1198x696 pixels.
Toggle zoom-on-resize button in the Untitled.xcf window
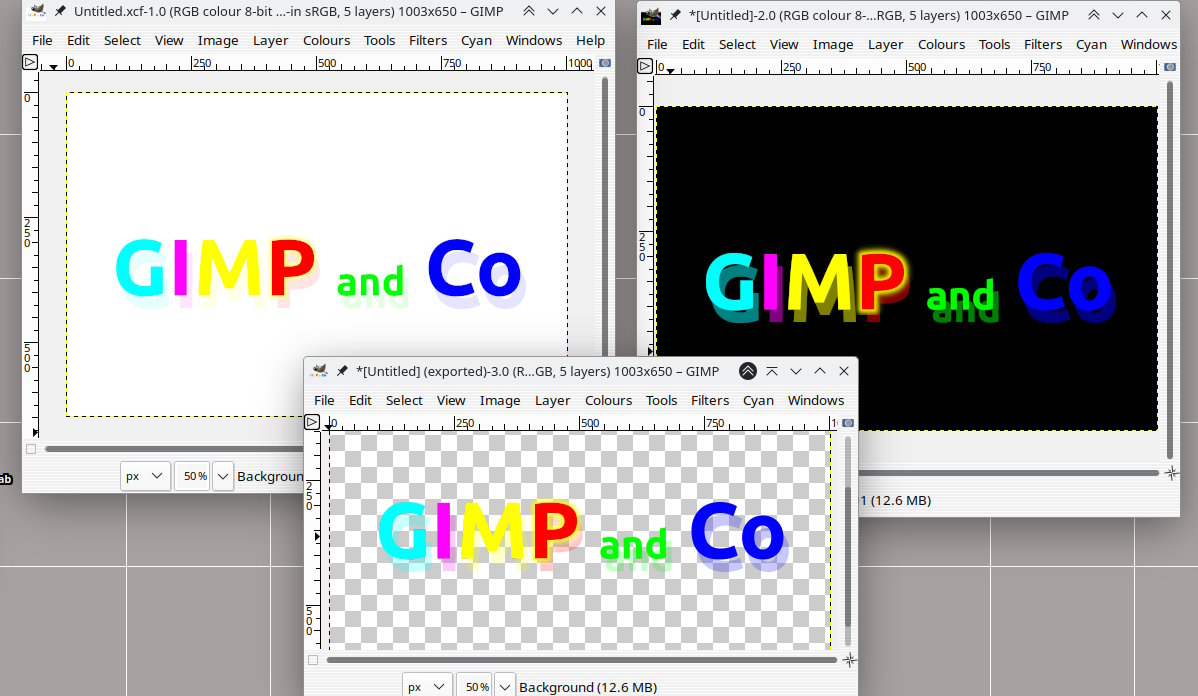(x=605, y=63)
